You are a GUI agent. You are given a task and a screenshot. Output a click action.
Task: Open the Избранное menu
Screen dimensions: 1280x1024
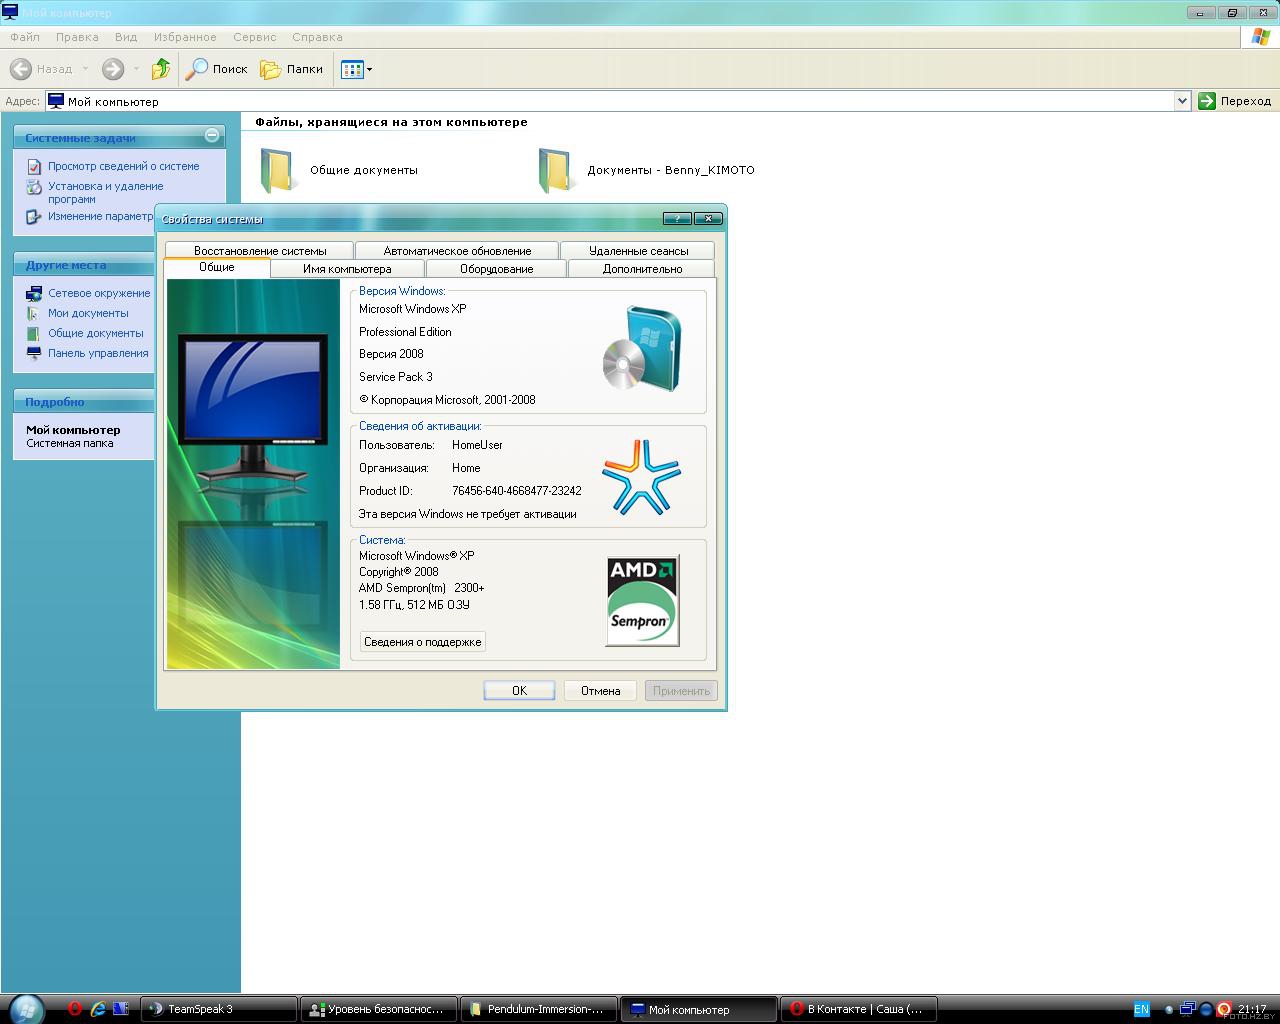[x=185, y=37]
